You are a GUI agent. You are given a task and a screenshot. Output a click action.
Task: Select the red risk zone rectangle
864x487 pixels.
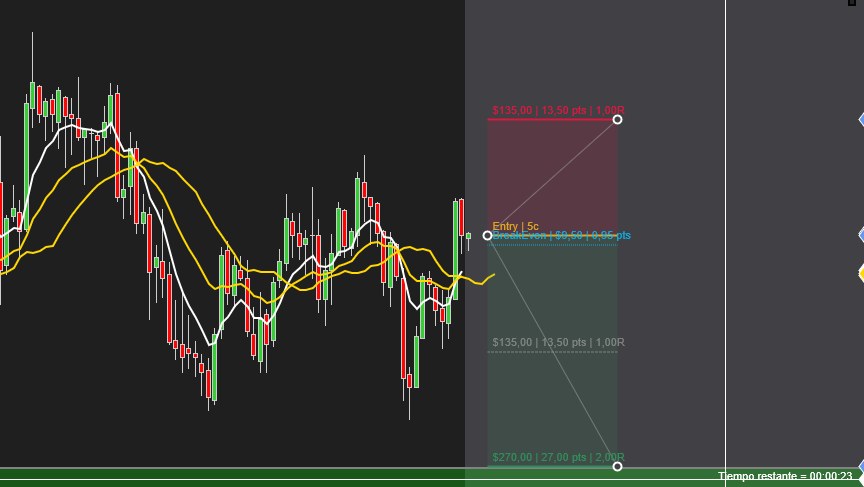tap(552, 177)
